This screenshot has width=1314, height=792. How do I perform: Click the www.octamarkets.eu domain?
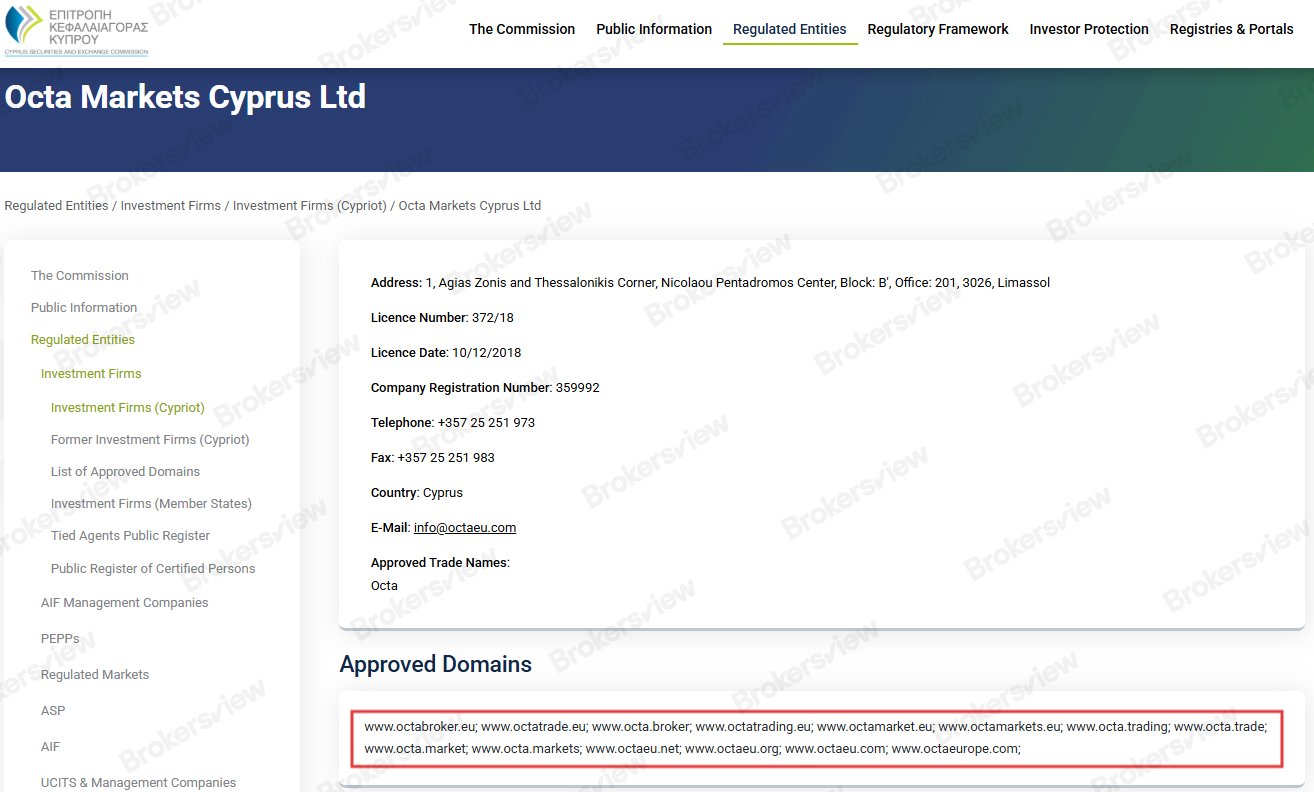tap(1000, 727)
